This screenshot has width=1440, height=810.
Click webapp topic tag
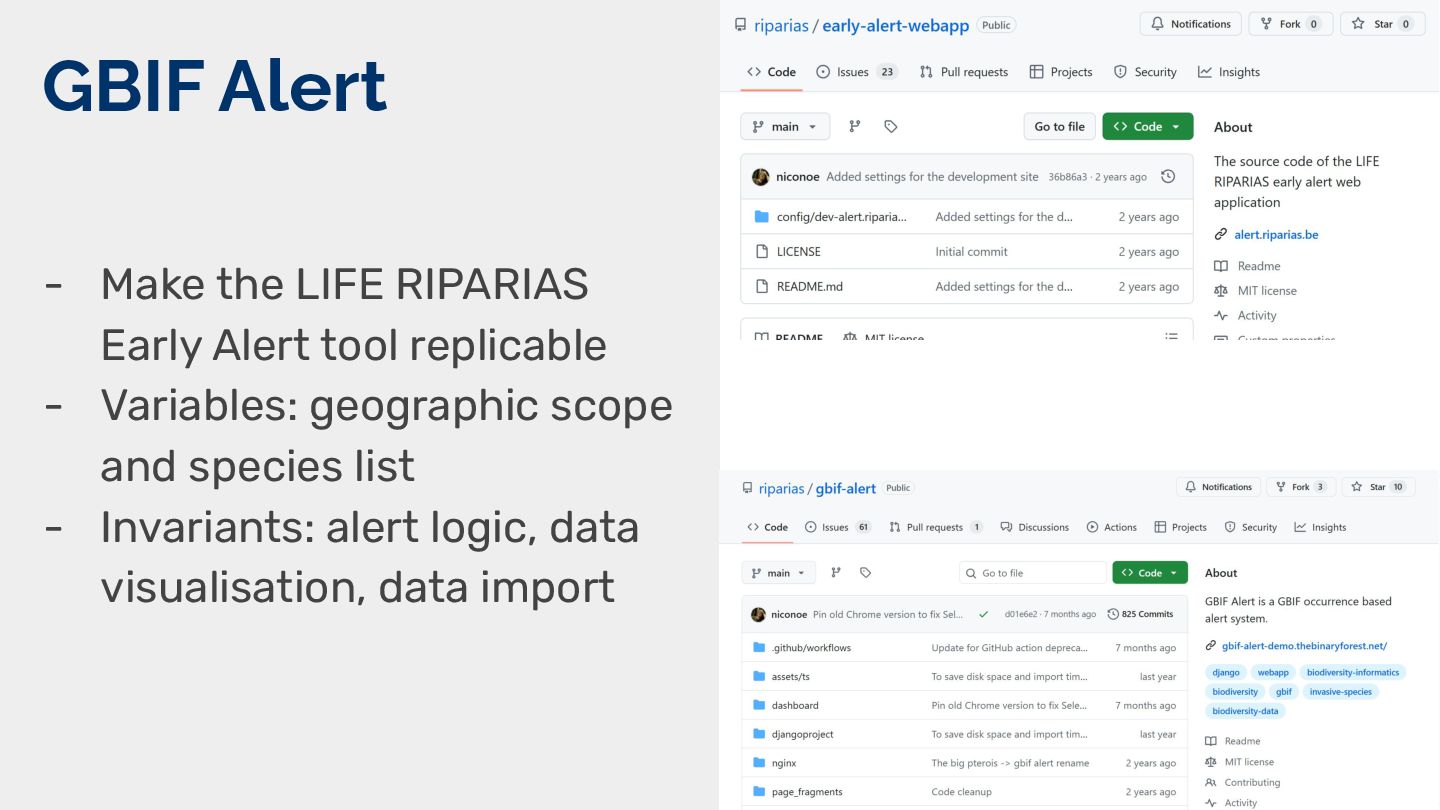click(1273, 673)
